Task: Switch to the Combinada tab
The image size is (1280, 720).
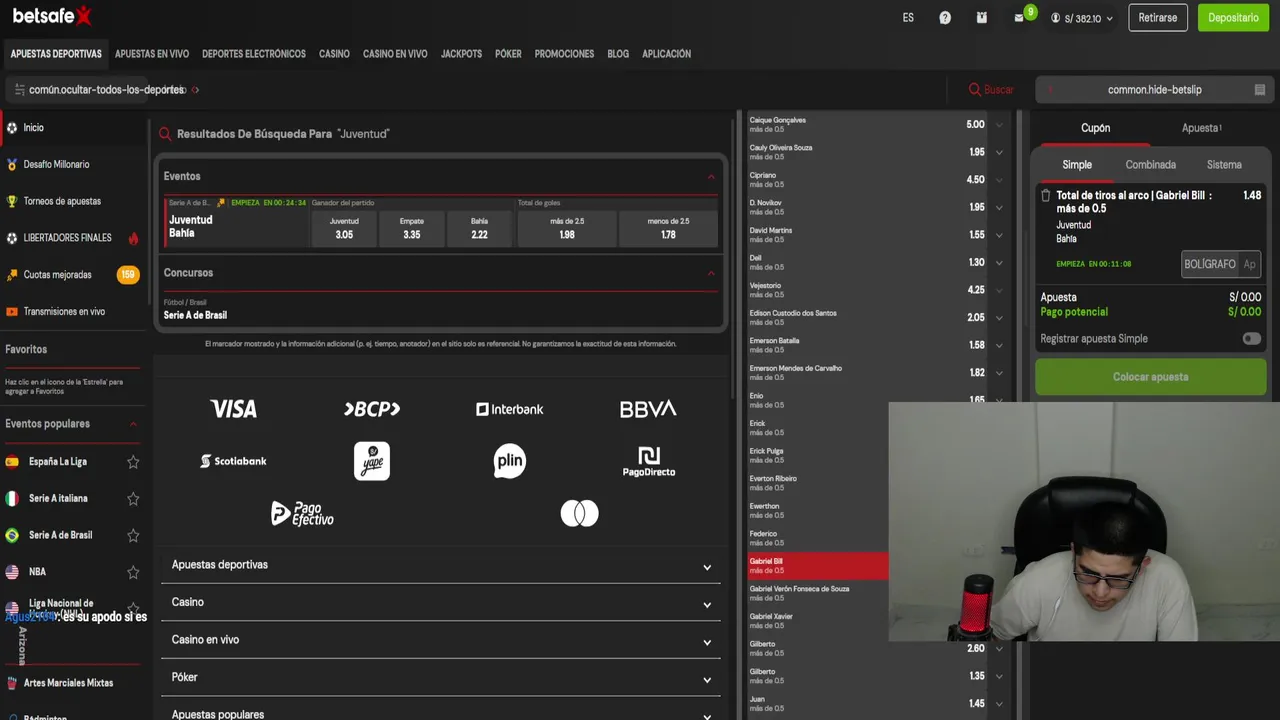Action: point(1150,165)
